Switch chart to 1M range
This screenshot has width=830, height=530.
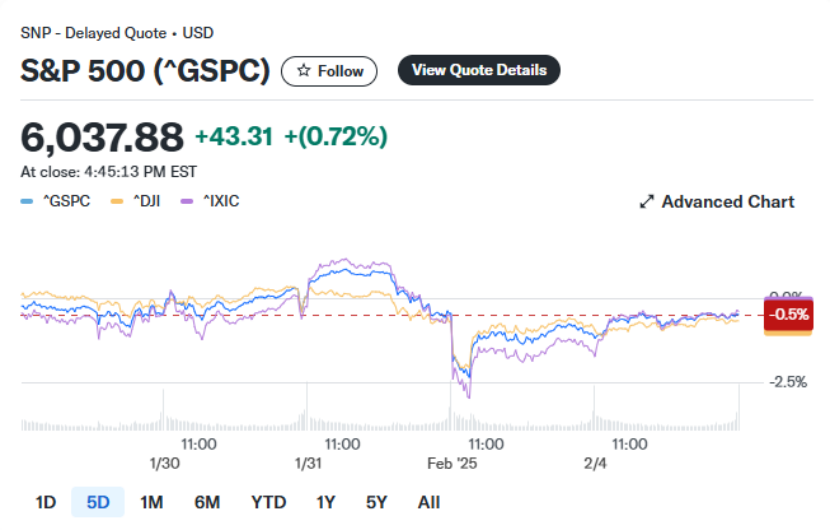151,502
